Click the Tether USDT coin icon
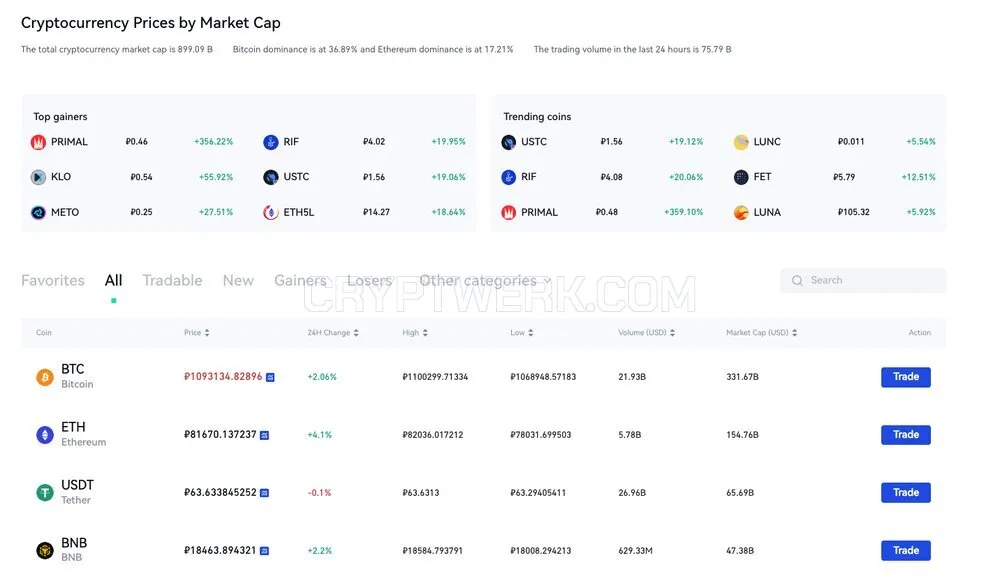 45,492
